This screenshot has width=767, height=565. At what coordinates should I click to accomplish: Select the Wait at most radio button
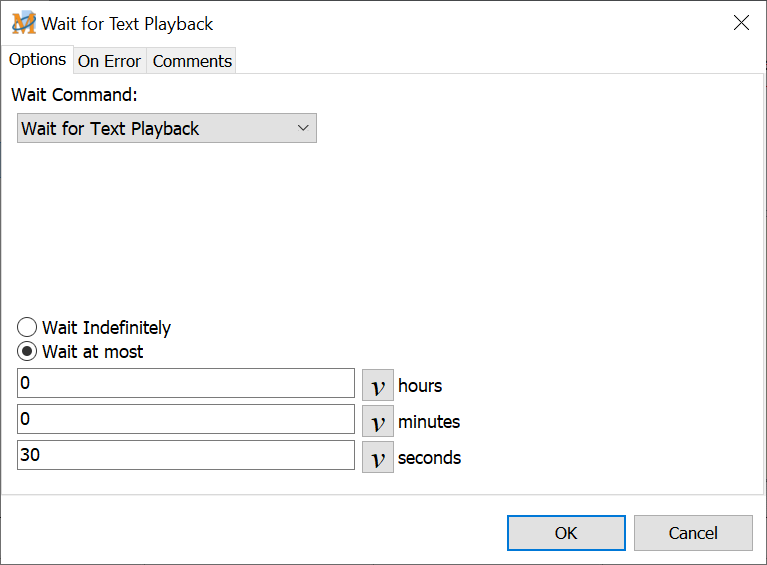click(x=28, y=352)
